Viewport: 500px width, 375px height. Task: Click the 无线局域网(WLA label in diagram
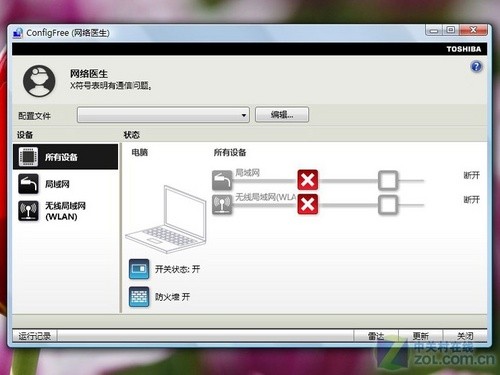tap(266, 197)
